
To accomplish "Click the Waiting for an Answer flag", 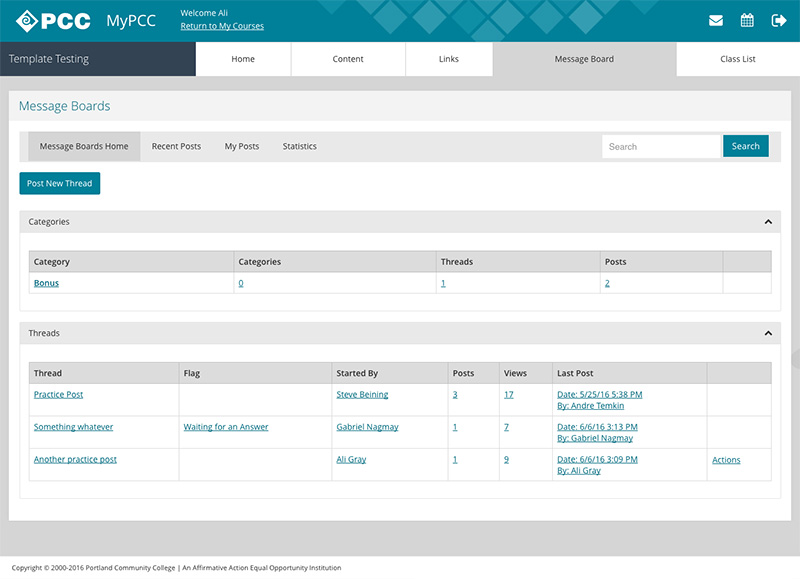I will [x=226, y=427].
